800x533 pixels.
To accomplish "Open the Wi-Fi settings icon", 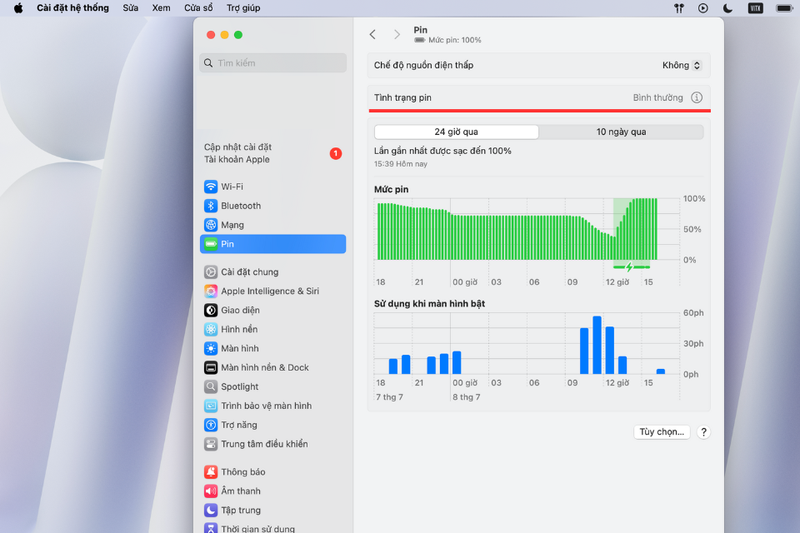I will 211,187.
